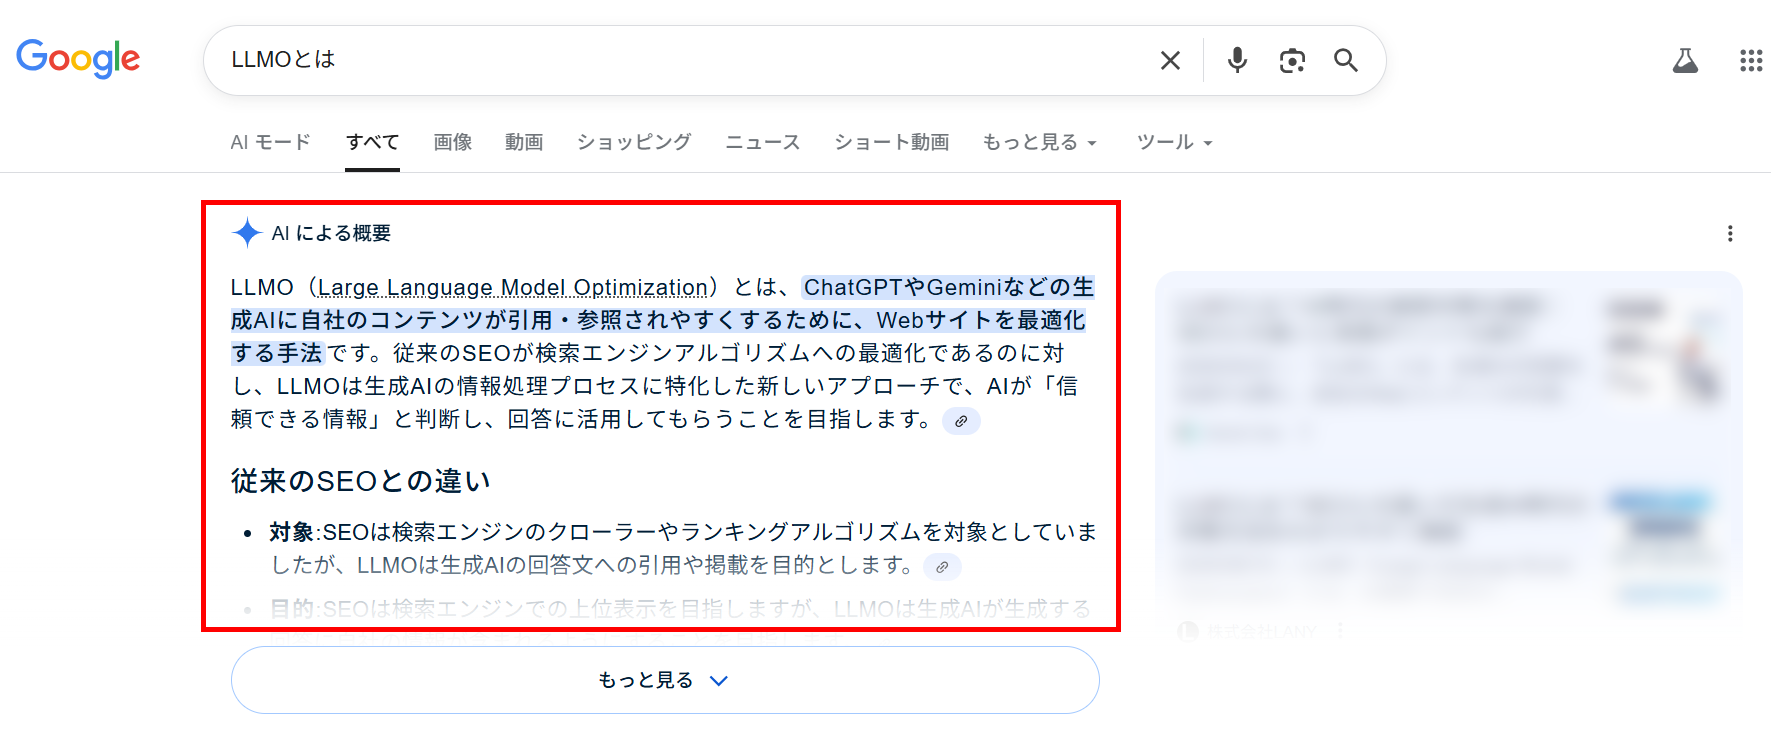This screenshot has width=1771, height=733.
Task: Open the ツール dropdown
Action: click(1174, 143)
